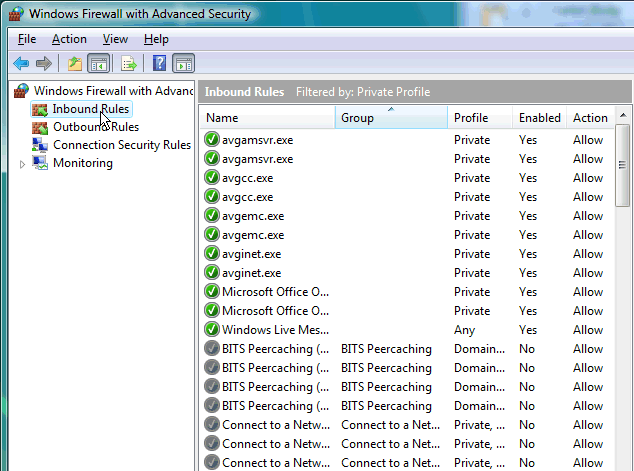Viewport: 634px width, 471px height.
Task: Click the Any profile cell of Windows Live
Action: pos(464,330)
